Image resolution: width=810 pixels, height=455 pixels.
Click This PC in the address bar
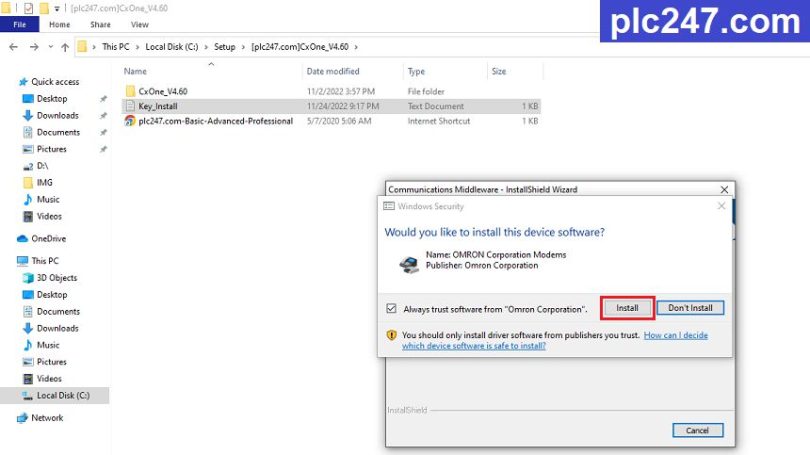click(x=116, y=46)
